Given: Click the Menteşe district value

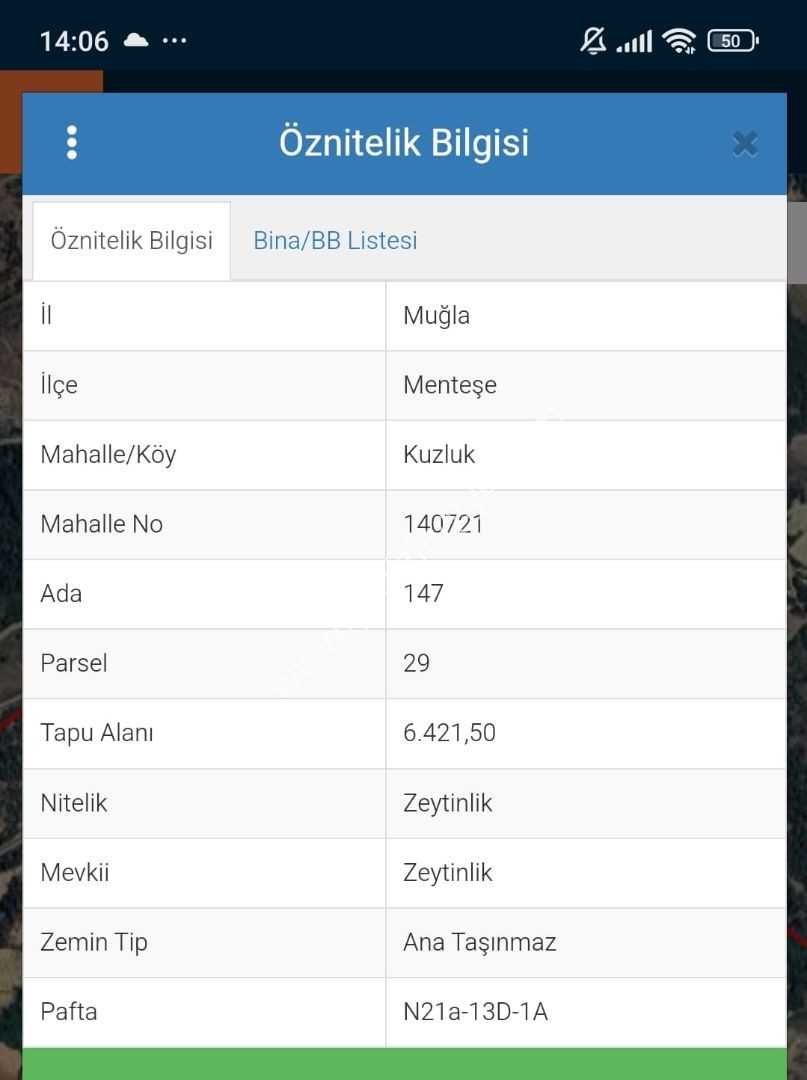Looking at the screenshot, I should click(450, 385).
